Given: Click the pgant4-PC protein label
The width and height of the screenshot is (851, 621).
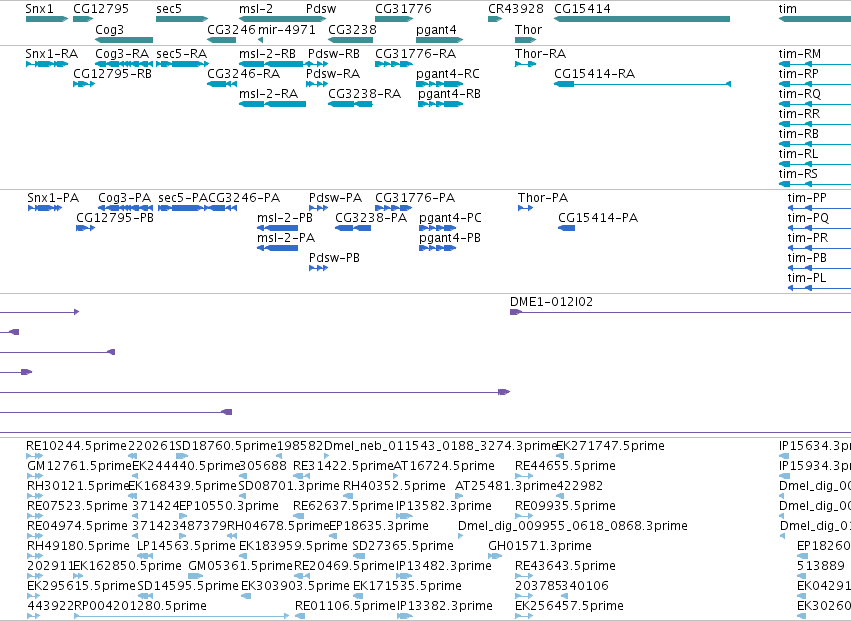Looking at the screenshot, I should pyautogui.click(x=450, y=218).
